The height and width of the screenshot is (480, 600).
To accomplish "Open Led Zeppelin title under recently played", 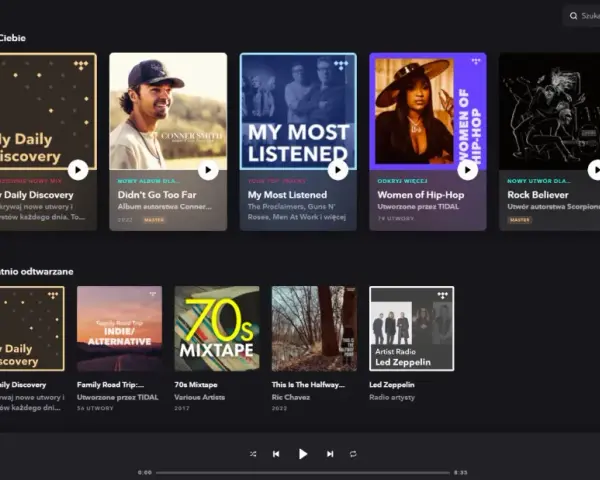I will 391,385.
